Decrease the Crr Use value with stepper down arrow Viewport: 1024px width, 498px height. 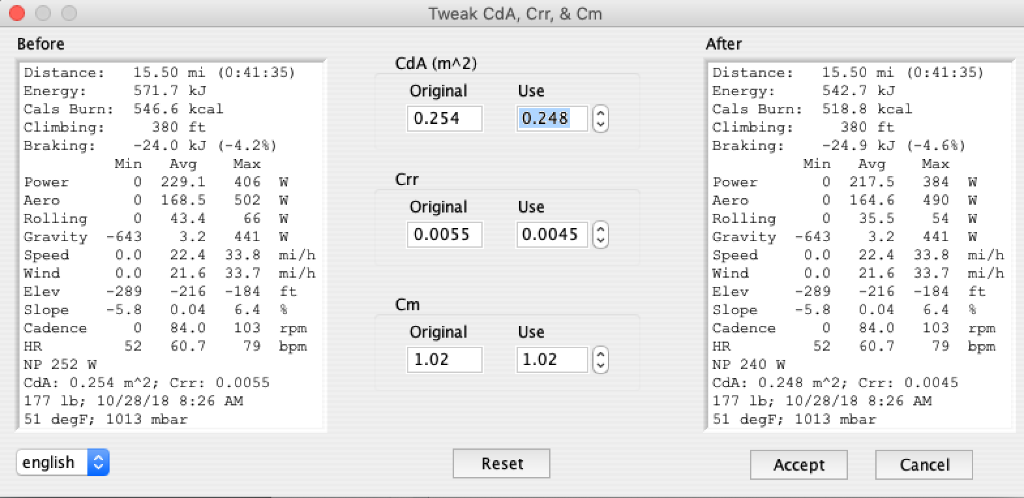click(600, 241)
